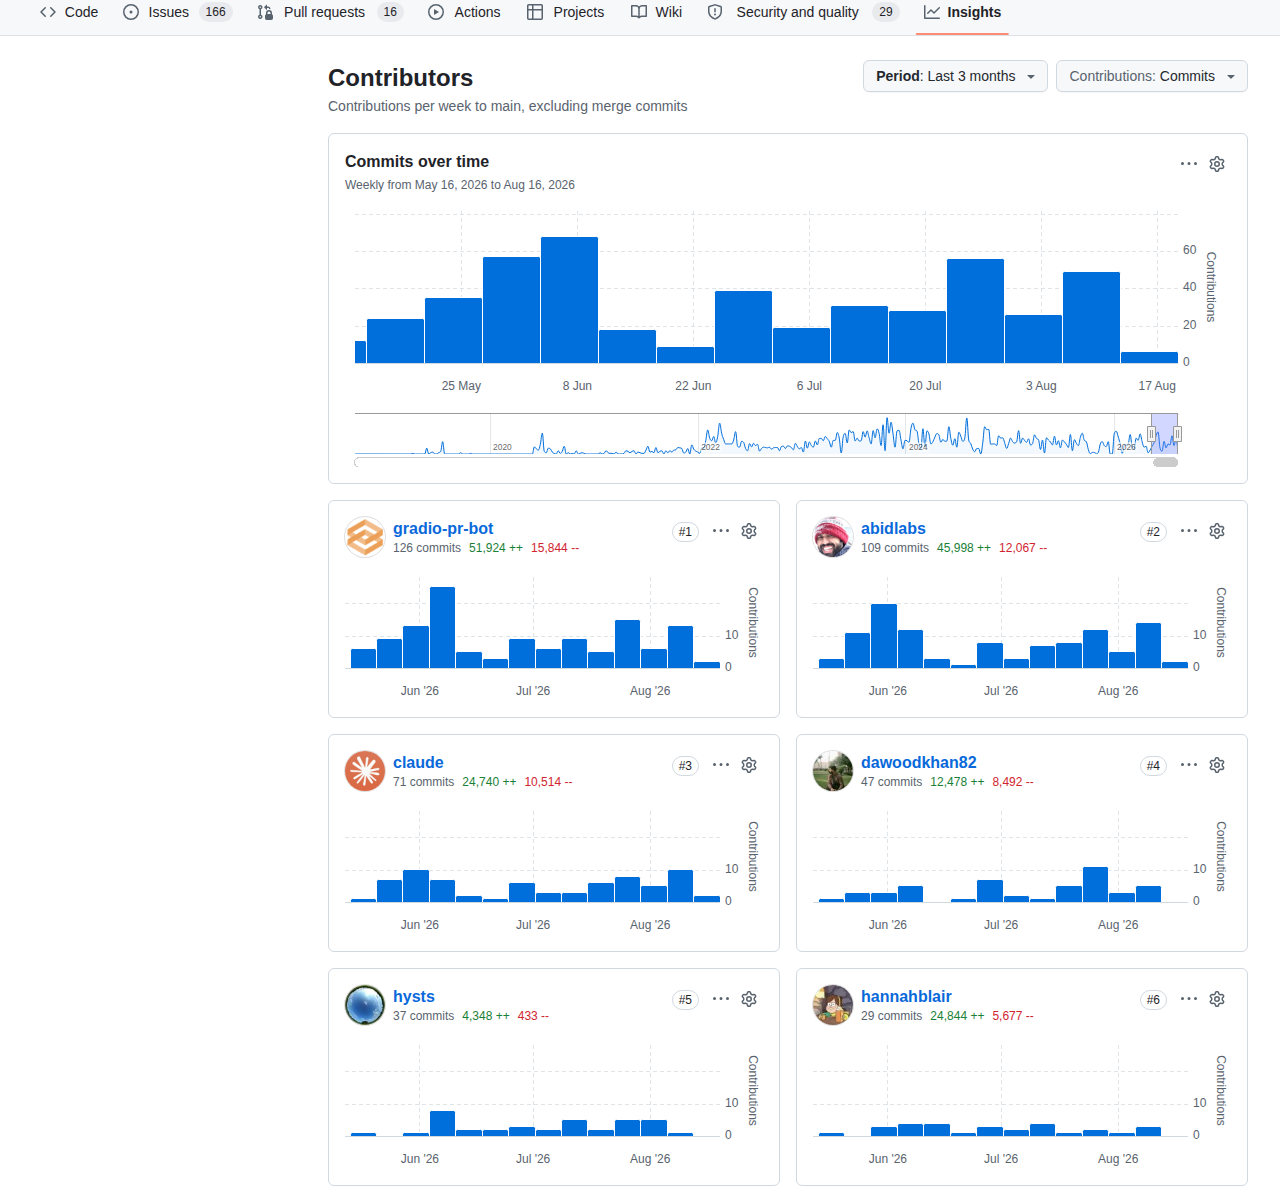Open three-dot menu on claude card

721,765
